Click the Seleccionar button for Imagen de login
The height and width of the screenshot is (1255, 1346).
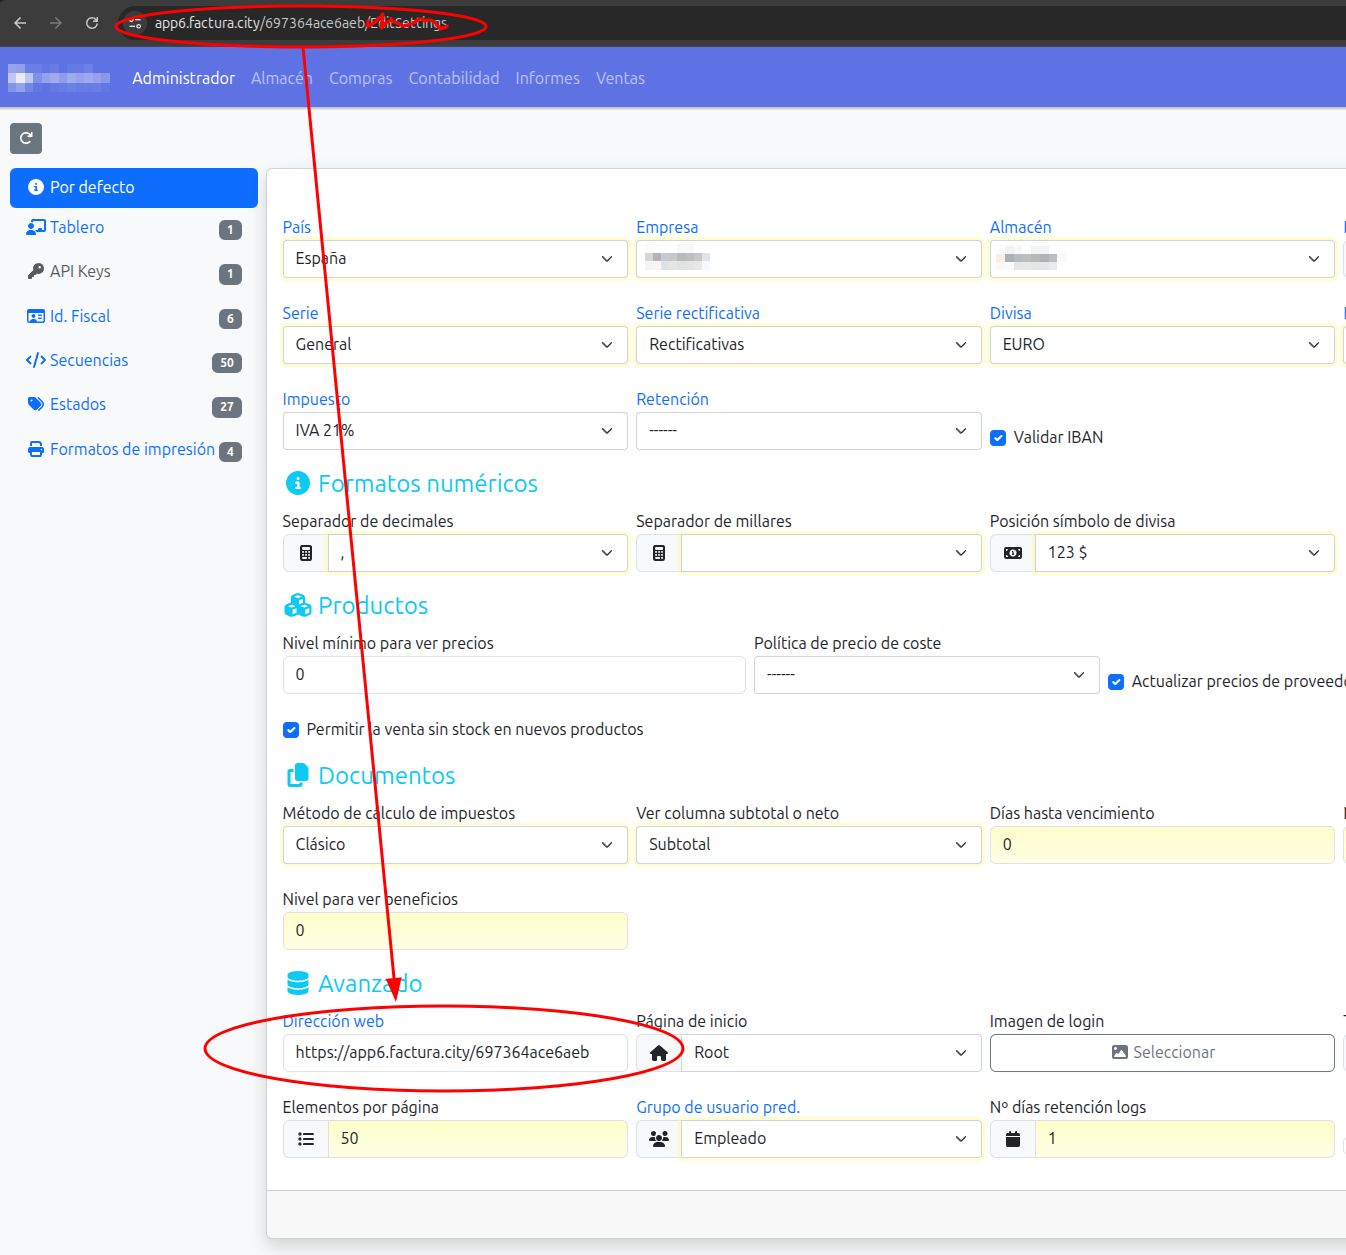coord(1162,1052)
